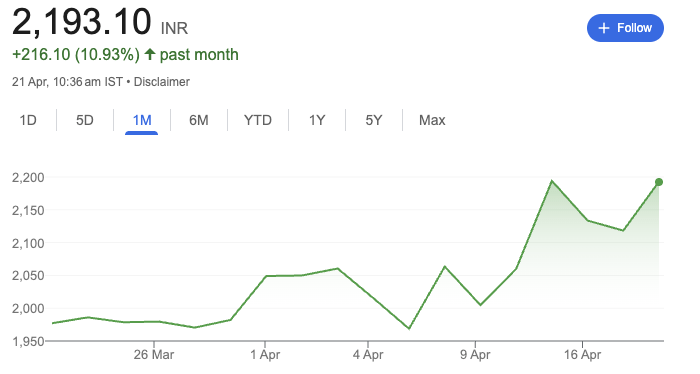Click the 2,193.10 price value
Viewport: 700px width, 374px height.
click(82, 22)
